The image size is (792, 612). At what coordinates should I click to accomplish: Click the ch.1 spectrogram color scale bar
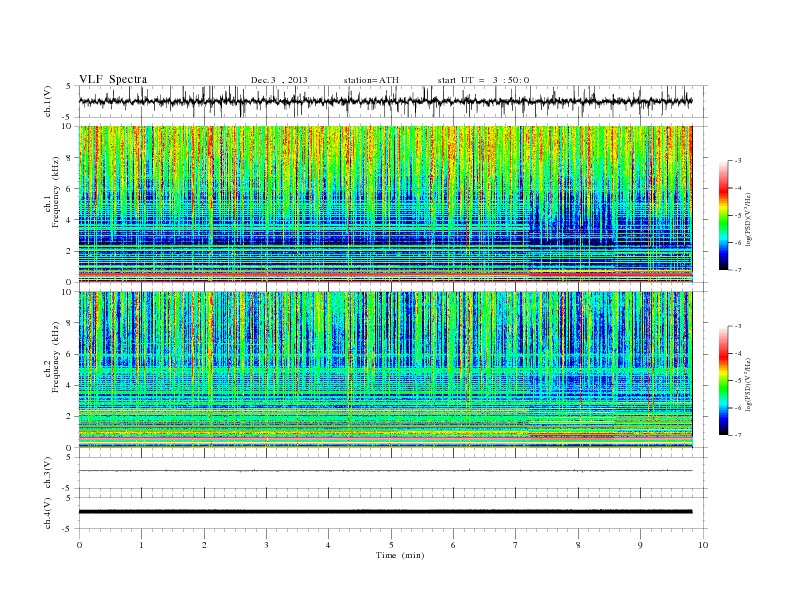point(724,216)
